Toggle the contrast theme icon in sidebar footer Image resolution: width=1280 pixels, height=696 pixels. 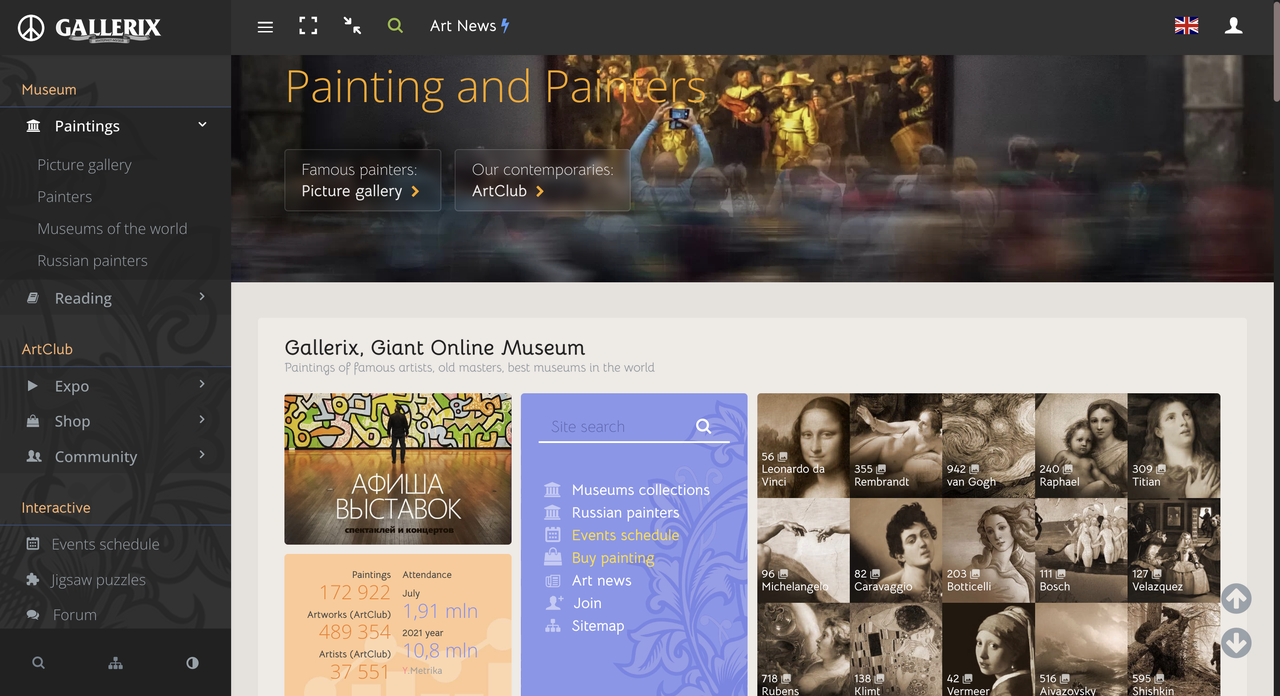click(x=192, y=663)
